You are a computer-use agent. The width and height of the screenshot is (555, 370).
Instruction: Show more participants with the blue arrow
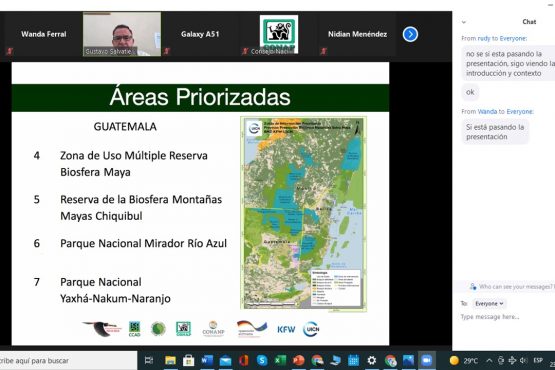[x=410, y=34]
